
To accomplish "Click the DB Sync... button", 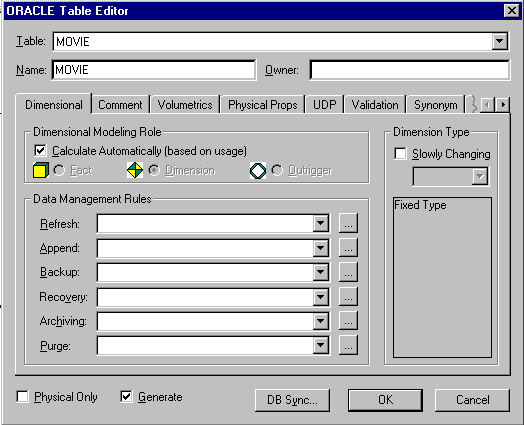I will pyautogui.click(x=292, y=400).
